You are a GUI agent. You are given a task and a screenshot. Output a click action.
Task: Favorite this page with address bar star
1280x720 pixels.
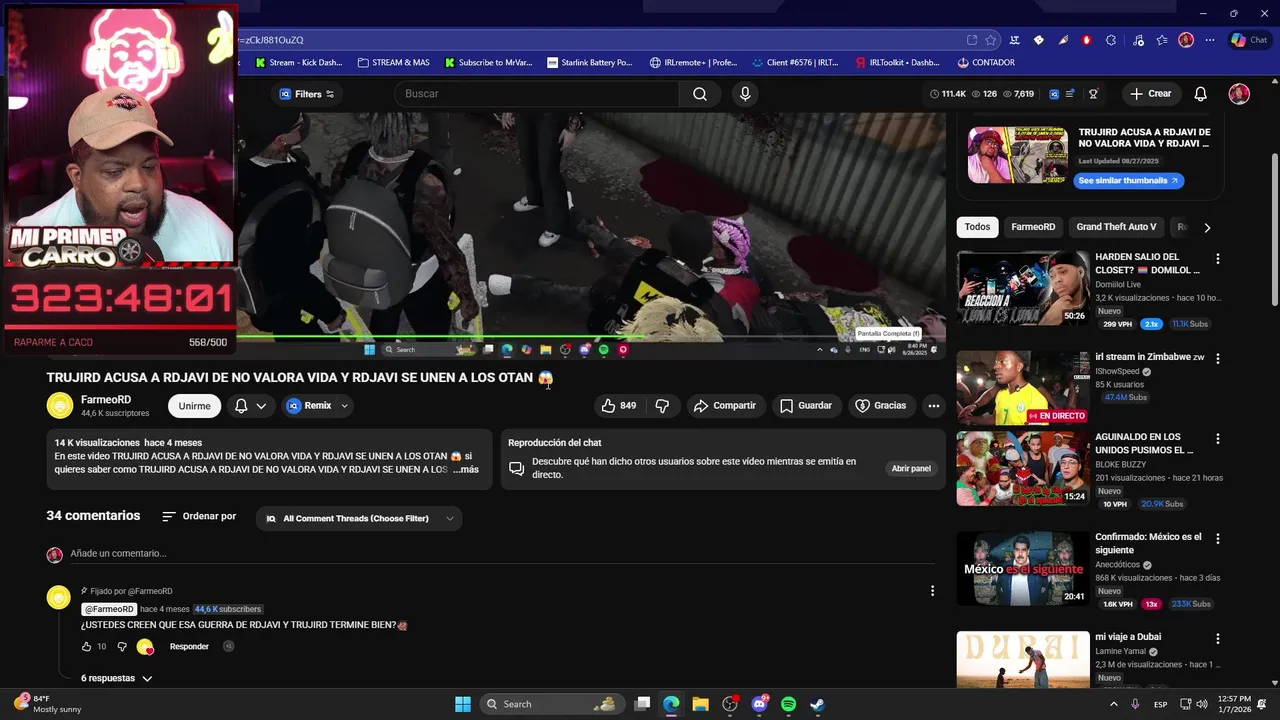click(991, 40)
